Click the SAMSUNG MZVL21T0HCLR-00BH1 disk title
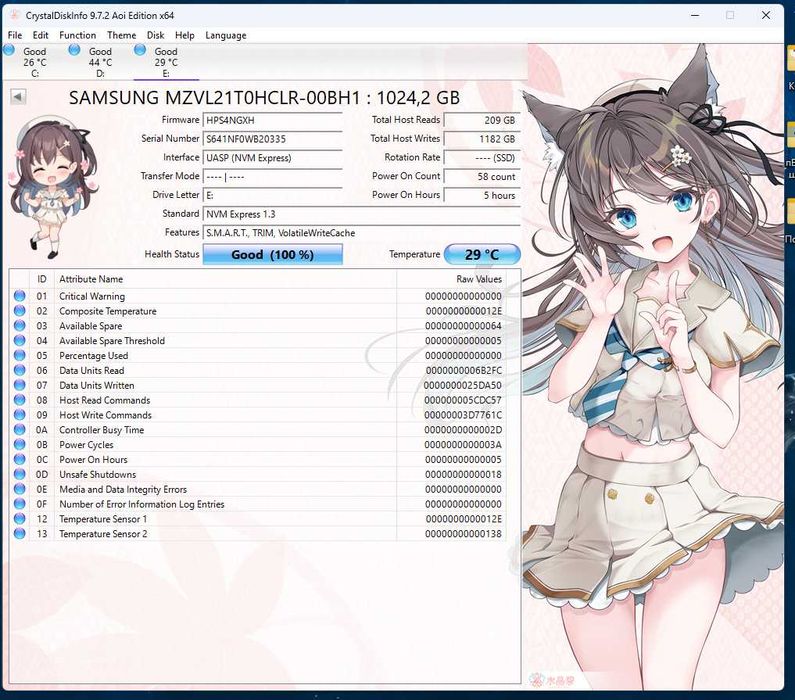This screenshot has height=700, width=795. (x=264, y=97)
